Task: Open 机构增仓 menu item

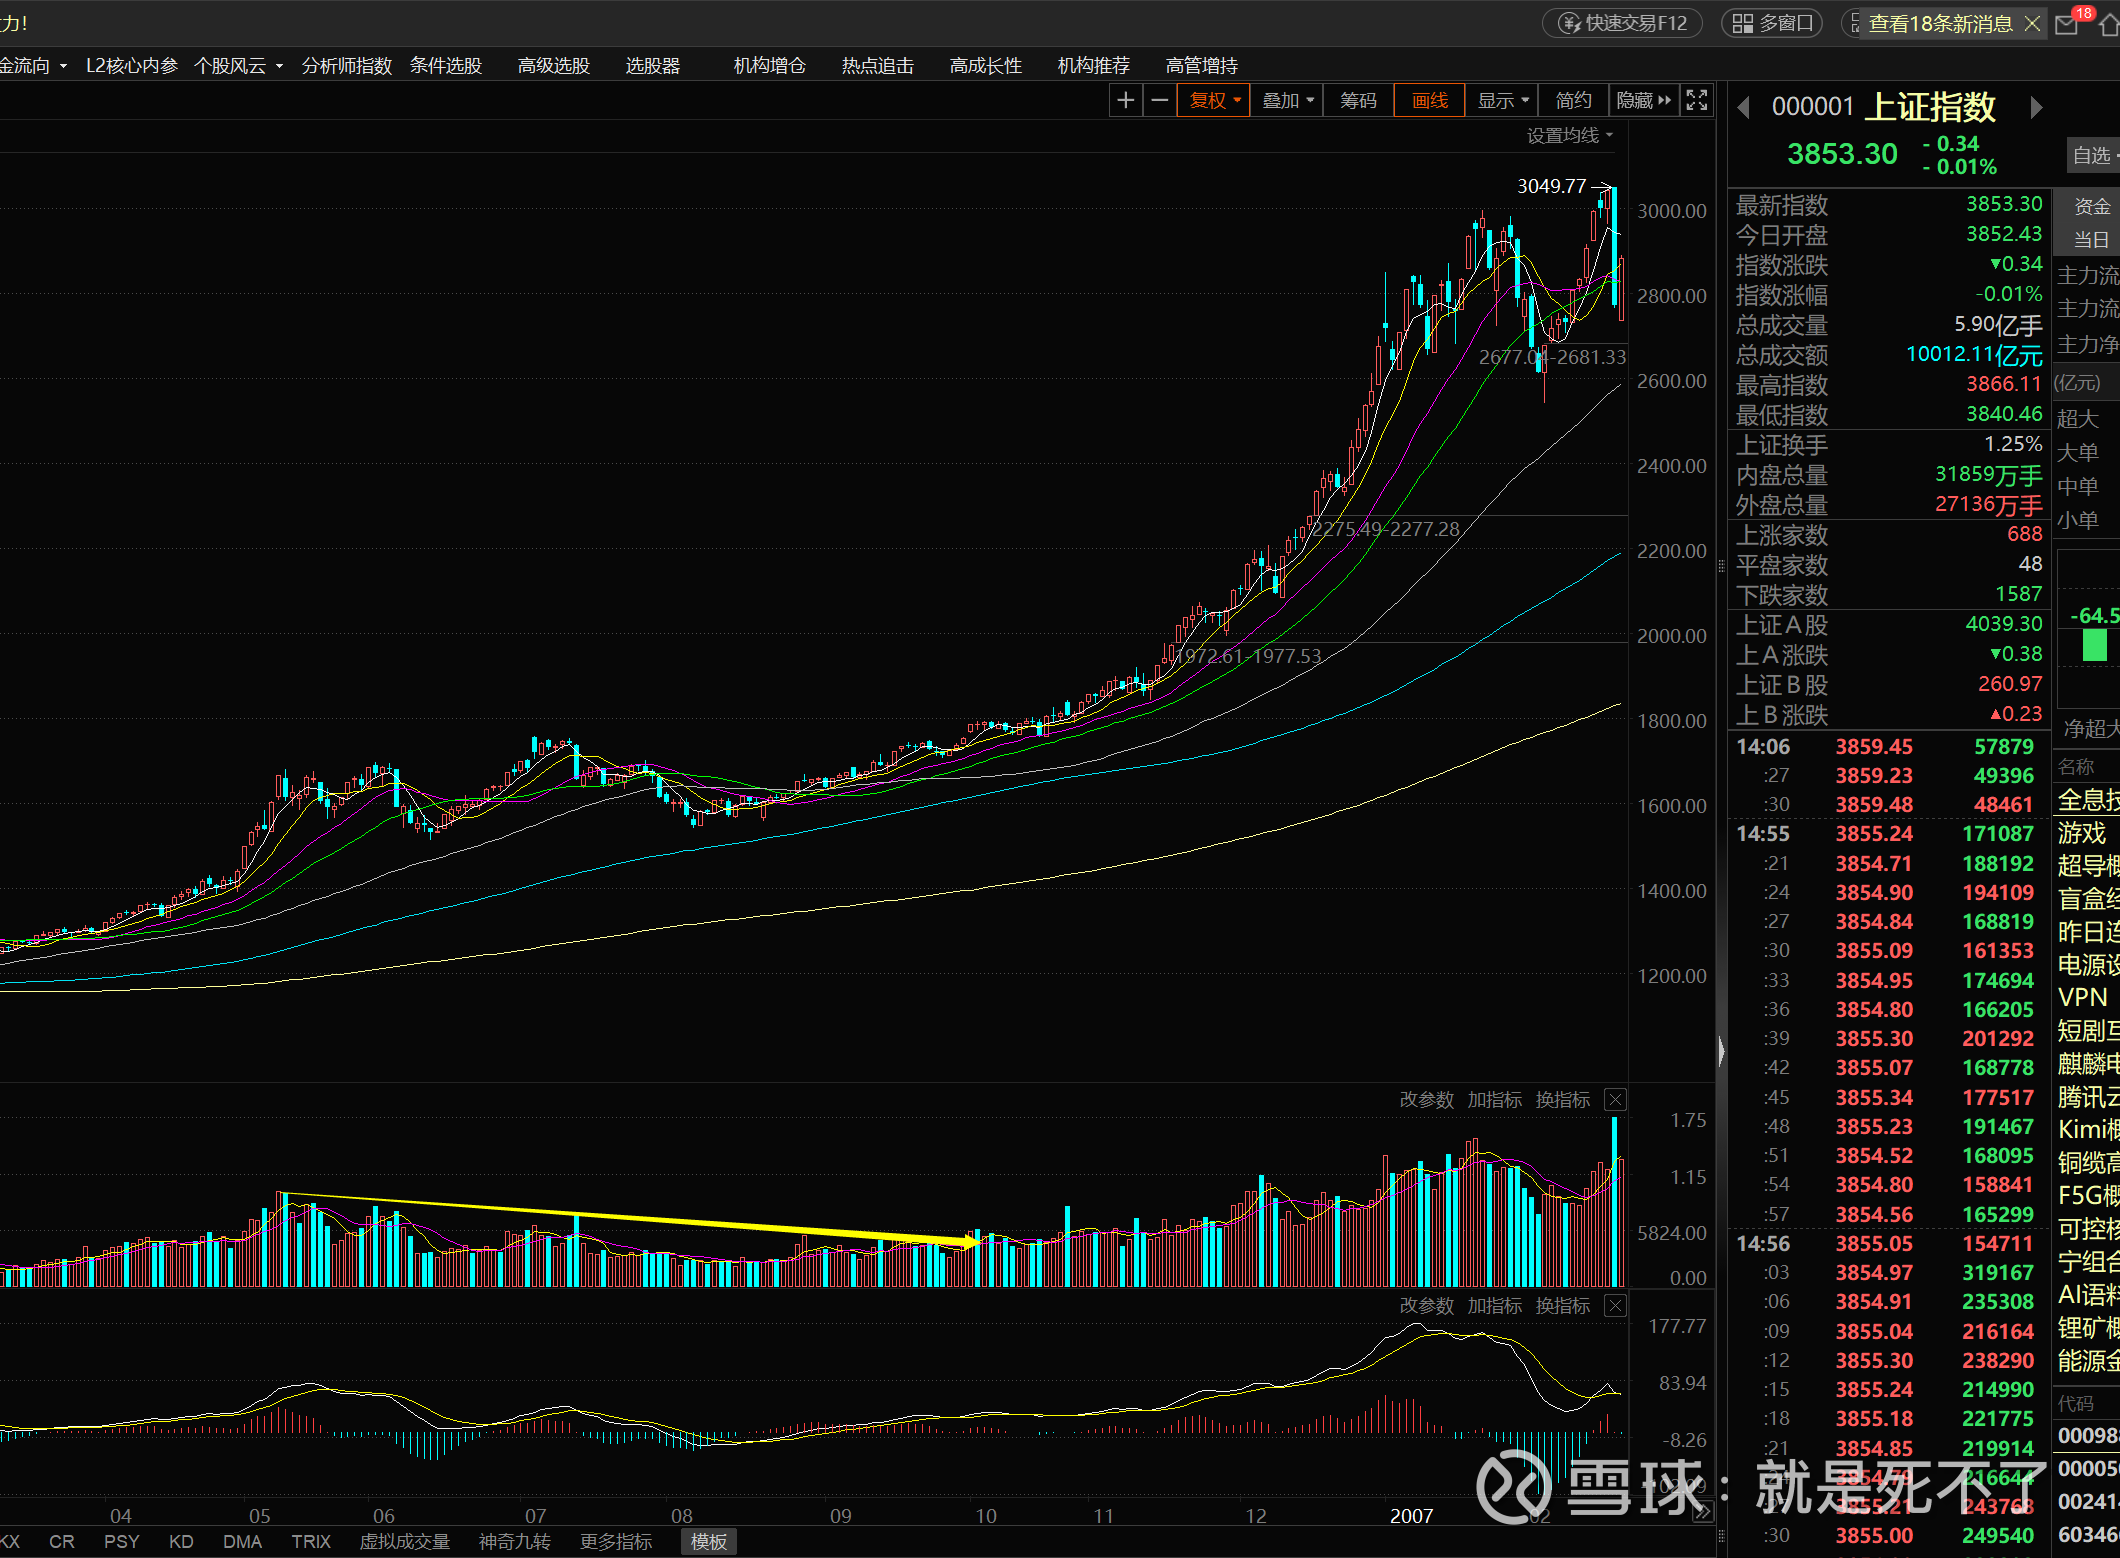Action: pyautogui.click(x=769, y=66)
